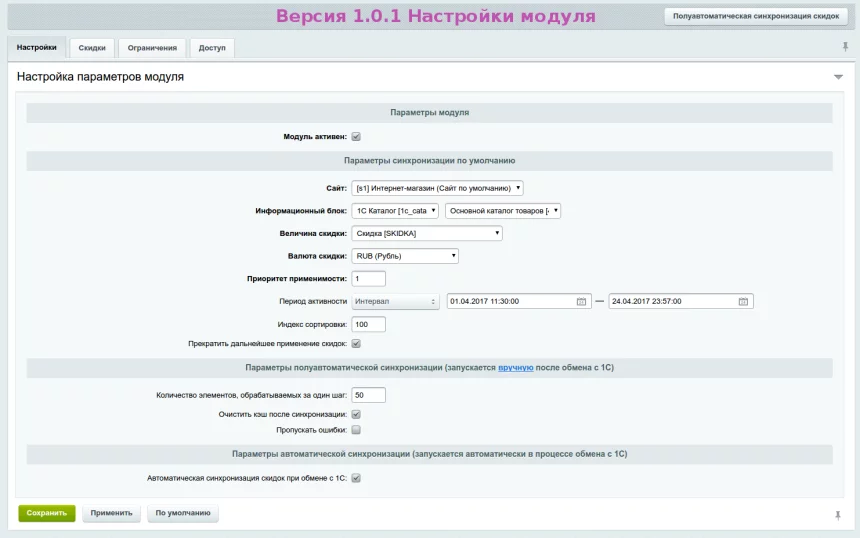Toggle 'Очистить кэш после синхронизации' checkbox
The image size is (860, 538).
(356, 414)
